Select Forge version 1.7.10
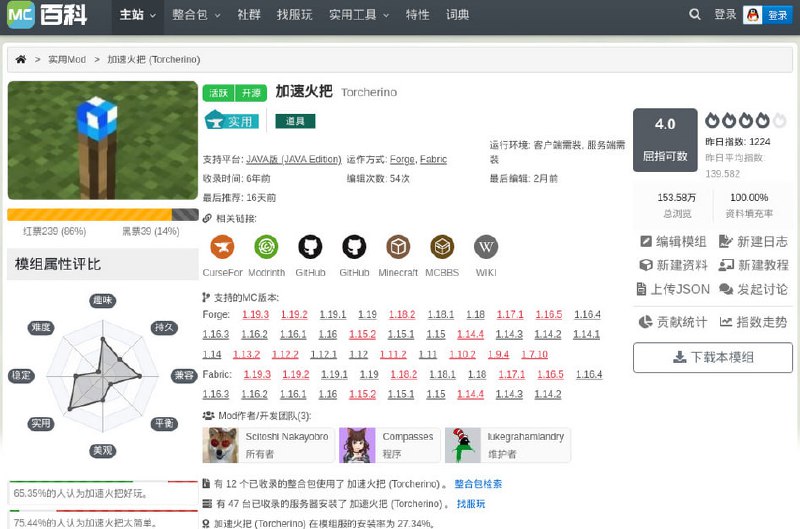The width and height of the screenshot is (800, 529). [x=535, y=354]
